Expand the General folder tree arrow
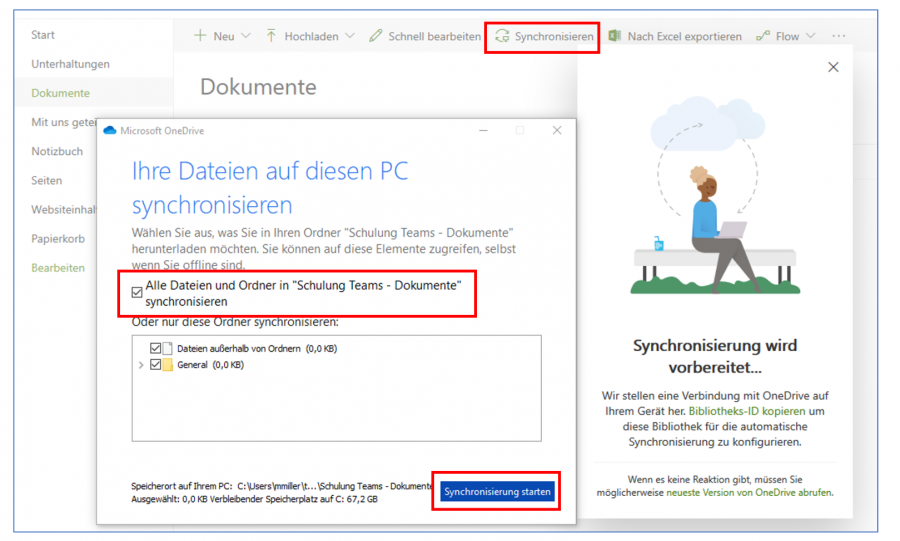 (141, 365)
